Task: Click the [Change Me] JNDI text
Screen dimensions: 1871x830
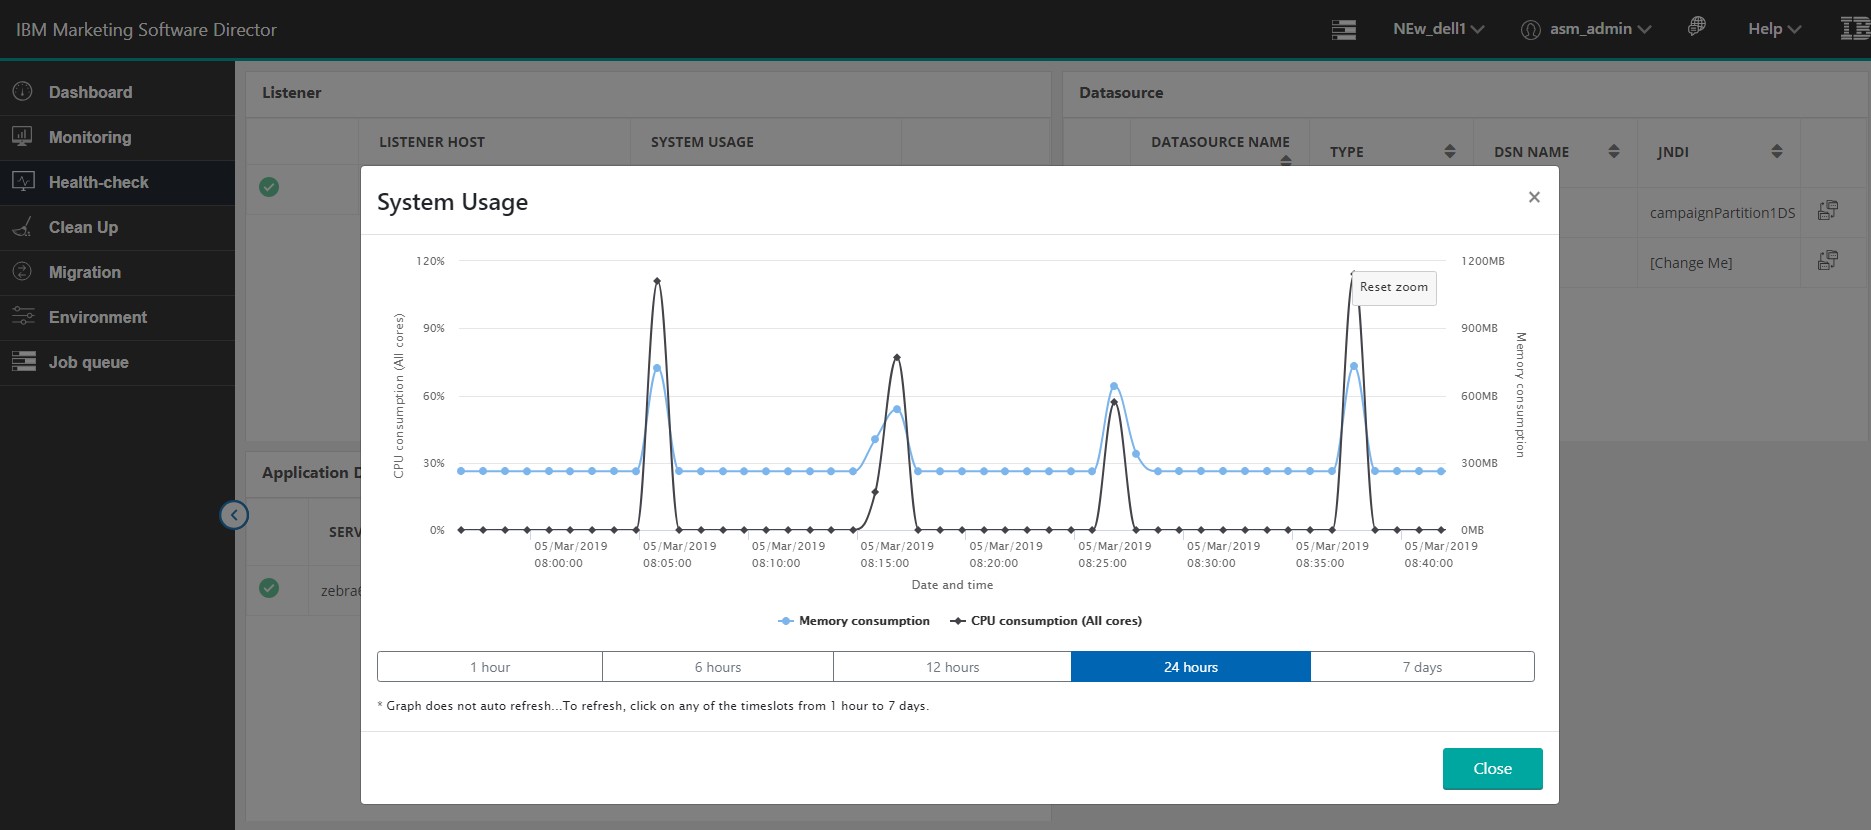Action: tap(1691, 263)
